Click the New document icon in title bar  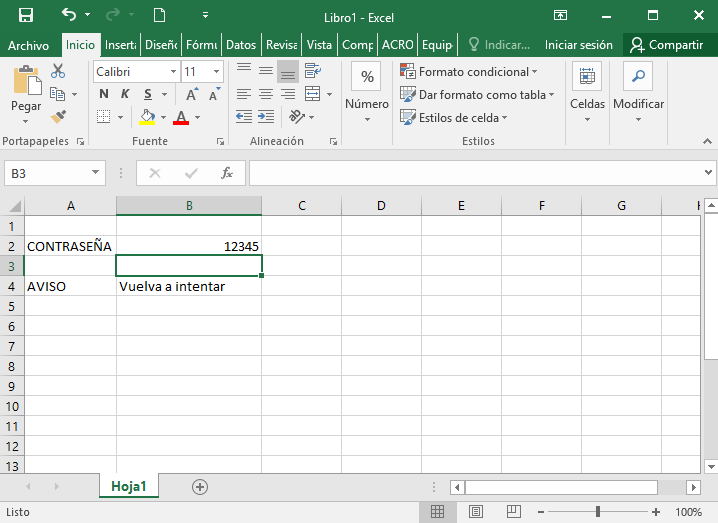[159, 15]
